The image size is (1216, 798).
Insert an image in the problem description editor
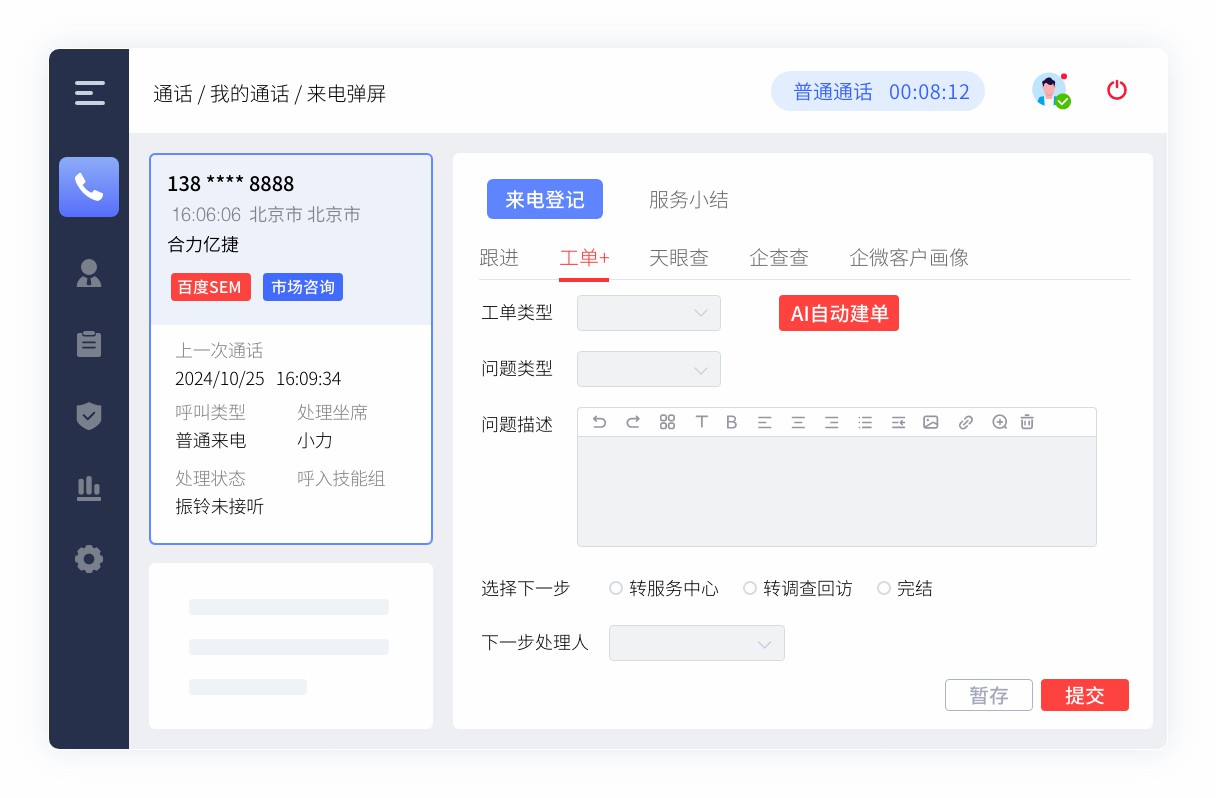point(931,422)
